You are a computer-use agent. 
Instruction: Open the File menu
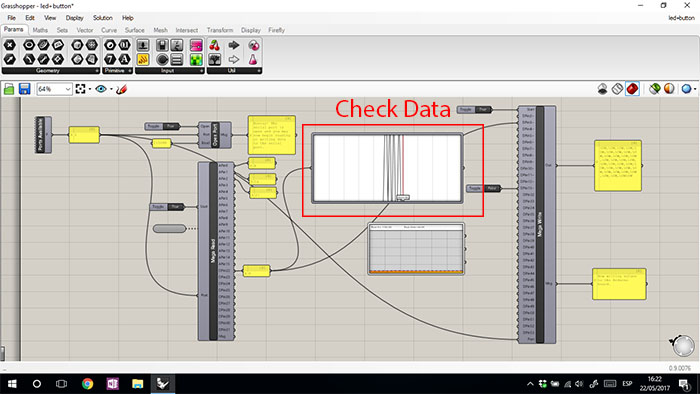point(12,18)
